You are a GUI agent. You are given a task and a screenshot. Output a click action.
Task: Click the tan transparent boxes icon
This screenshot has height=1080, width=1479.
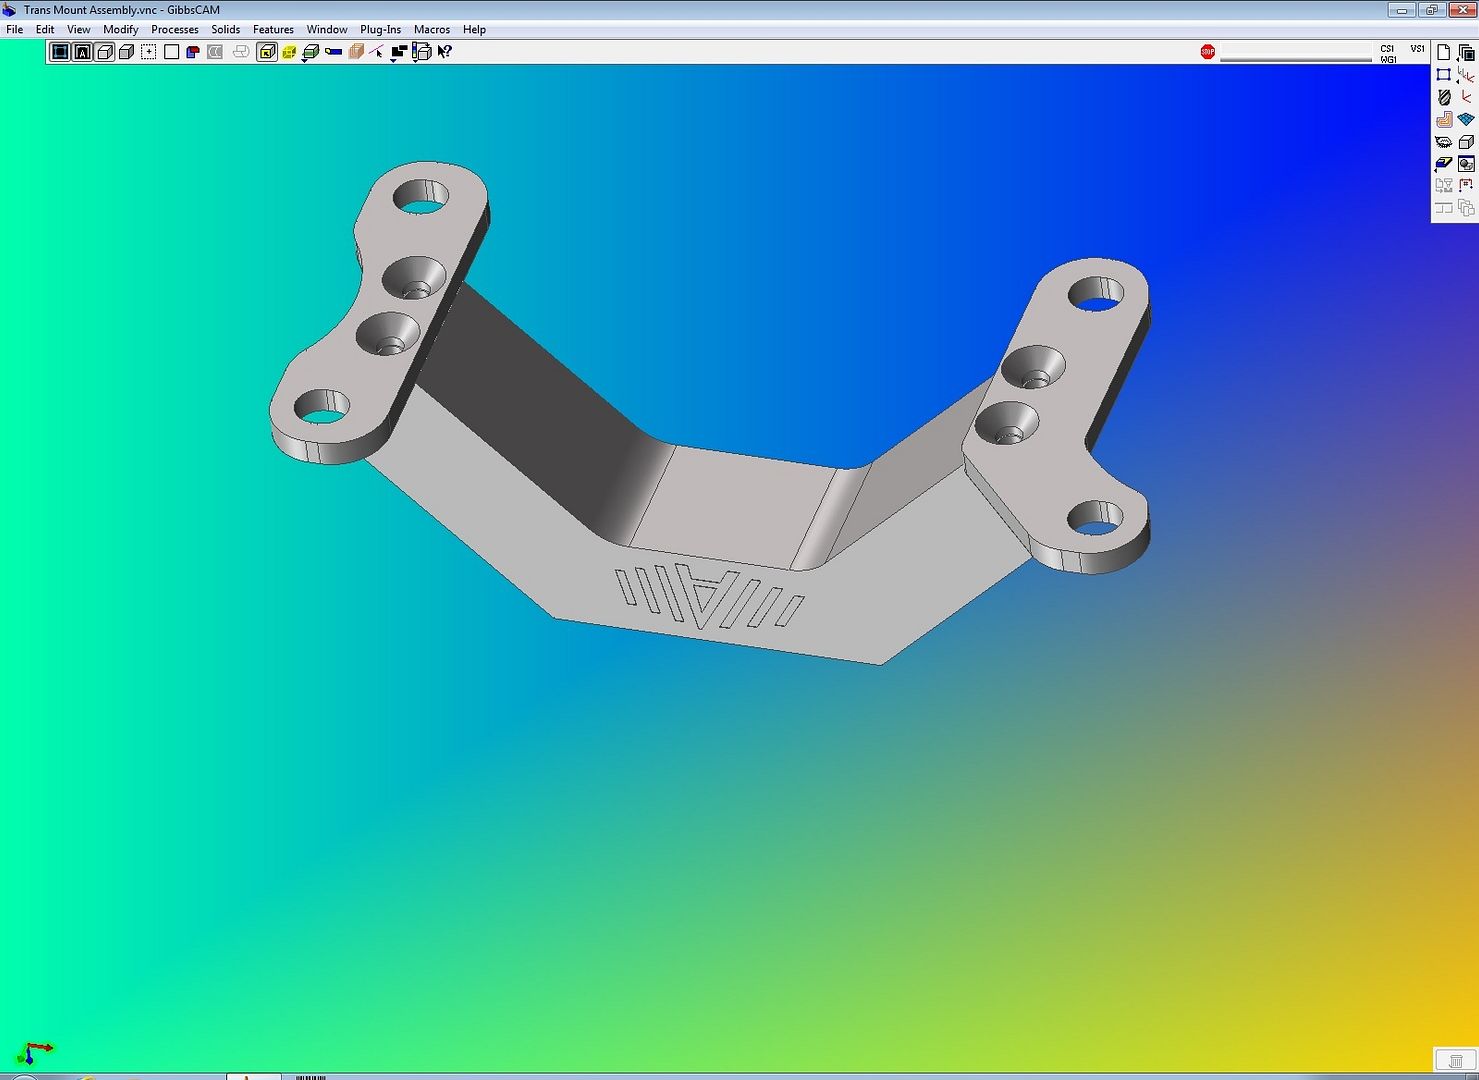pyautogui.click(x=355, y=52)
